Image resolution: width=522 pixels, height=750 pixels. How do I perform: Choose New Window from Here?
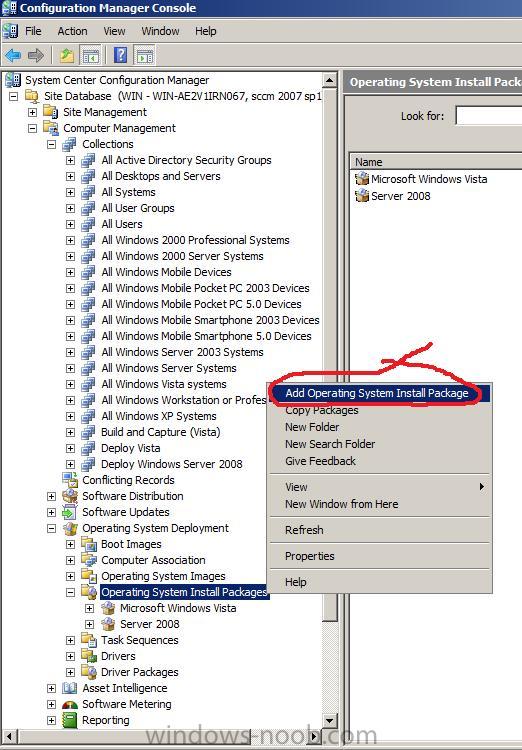pyautogui.click(x=380, y=504)
